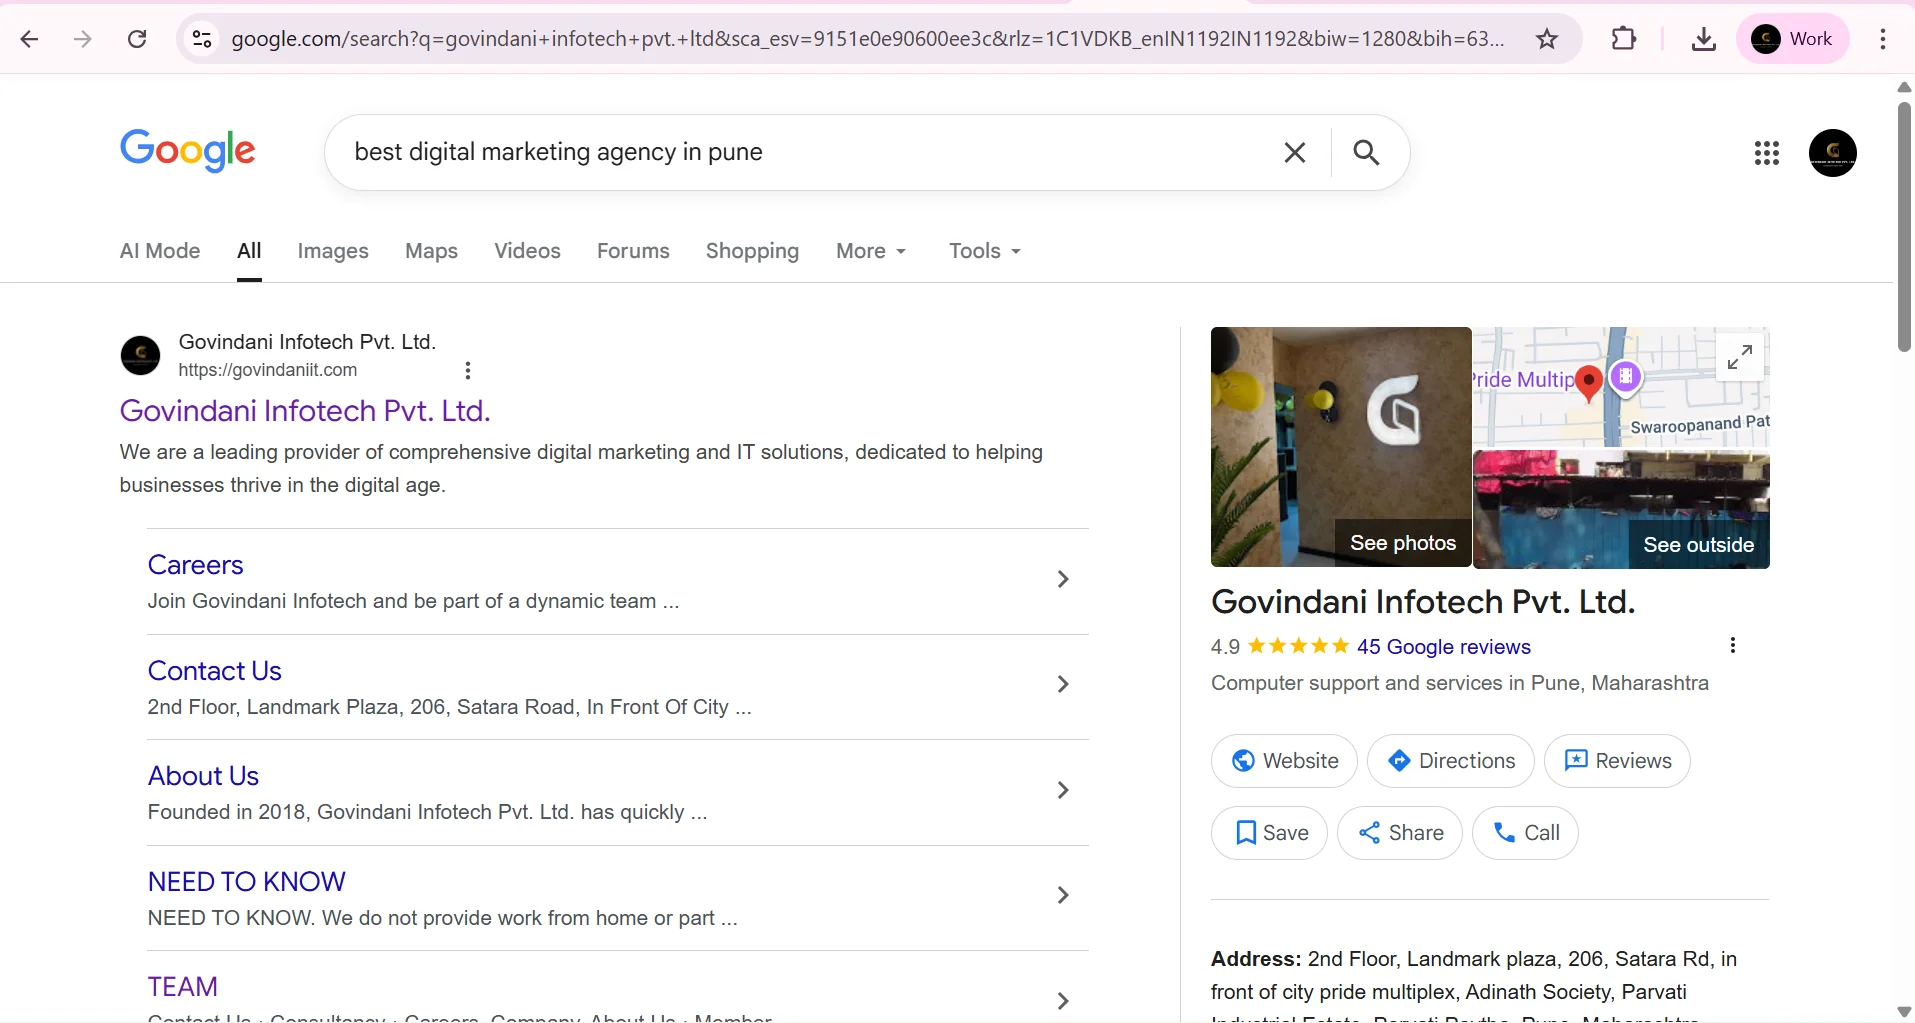Switch to Videos tab
This screenshot has width=1915, height=1023.
click(527, 251)
